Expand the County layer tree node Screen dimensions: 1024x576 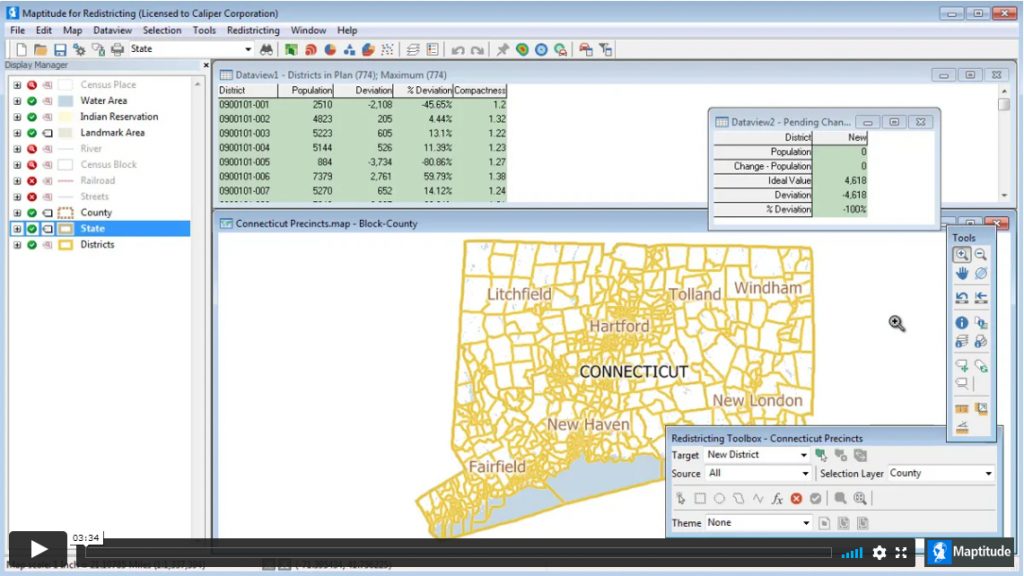pos(17,213)
